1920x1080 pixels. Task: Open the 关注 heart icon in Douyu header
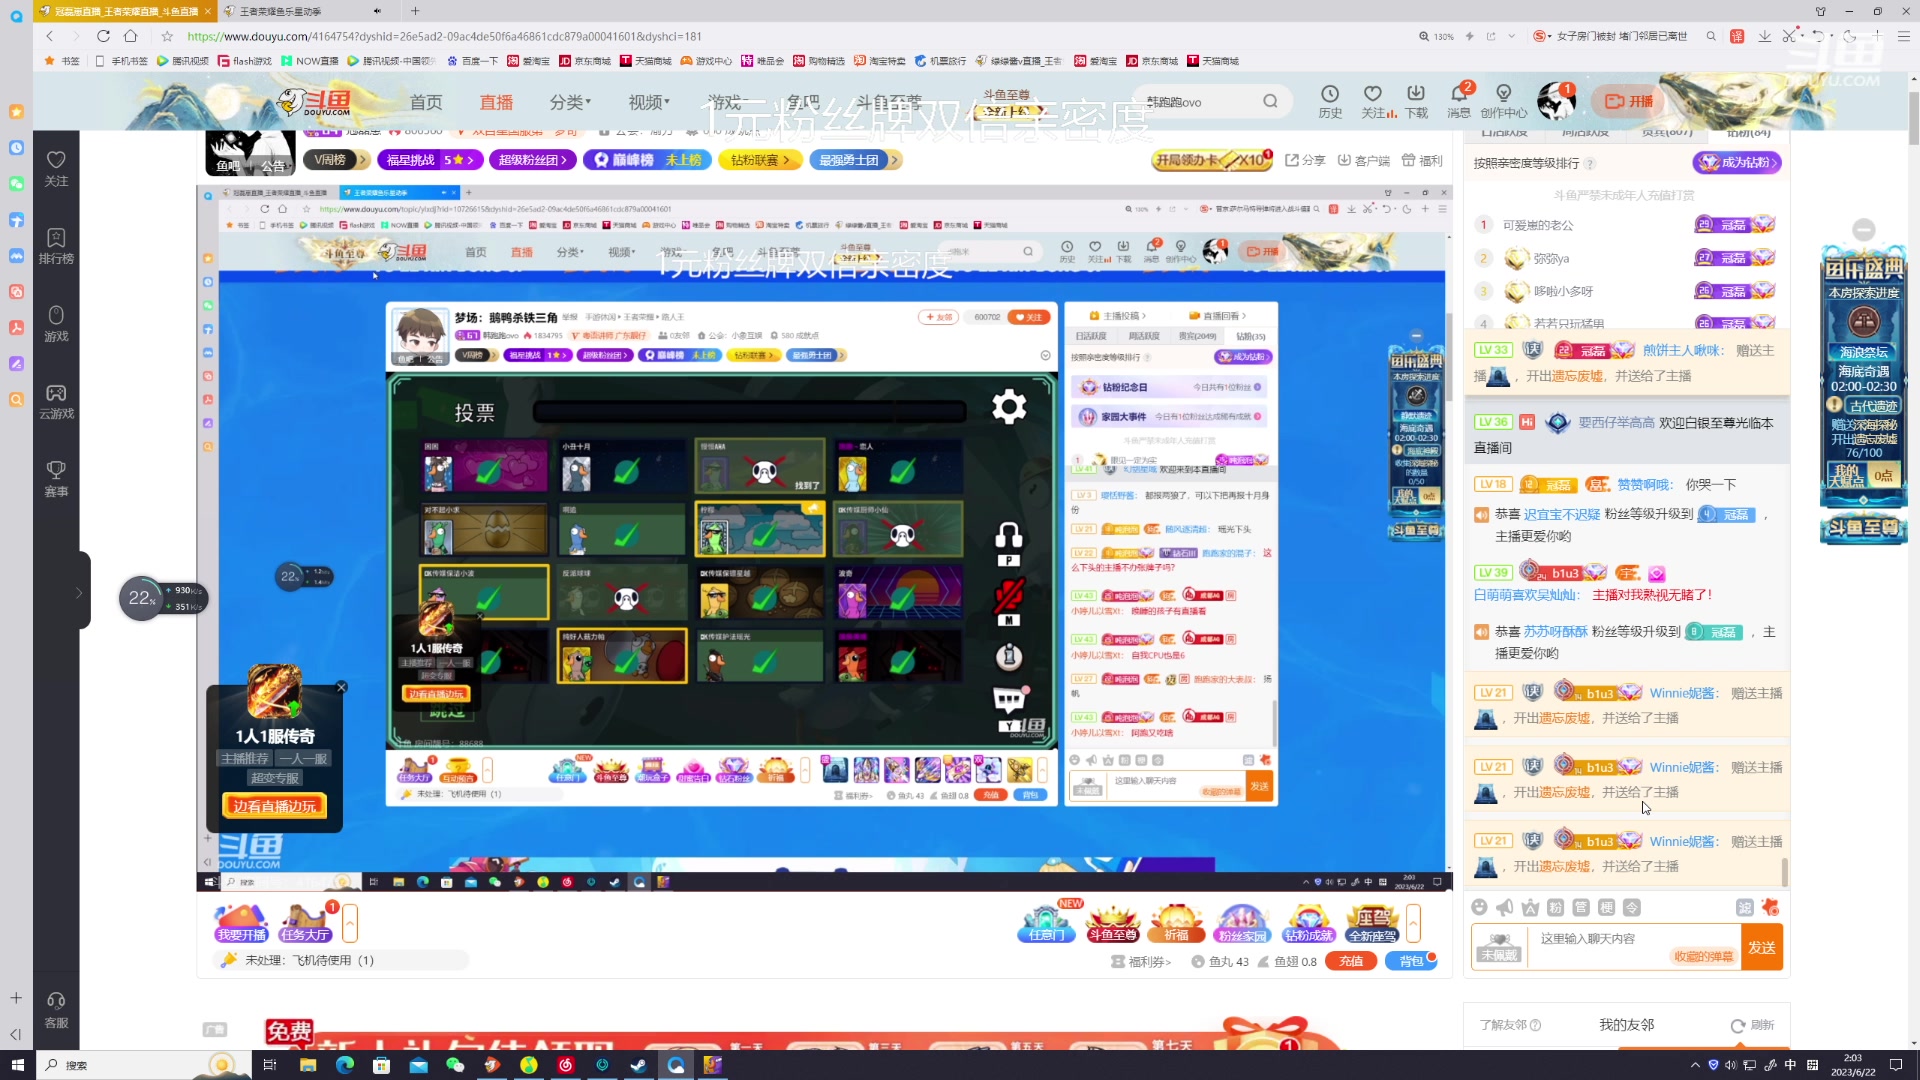click(x=1373, y=101)
